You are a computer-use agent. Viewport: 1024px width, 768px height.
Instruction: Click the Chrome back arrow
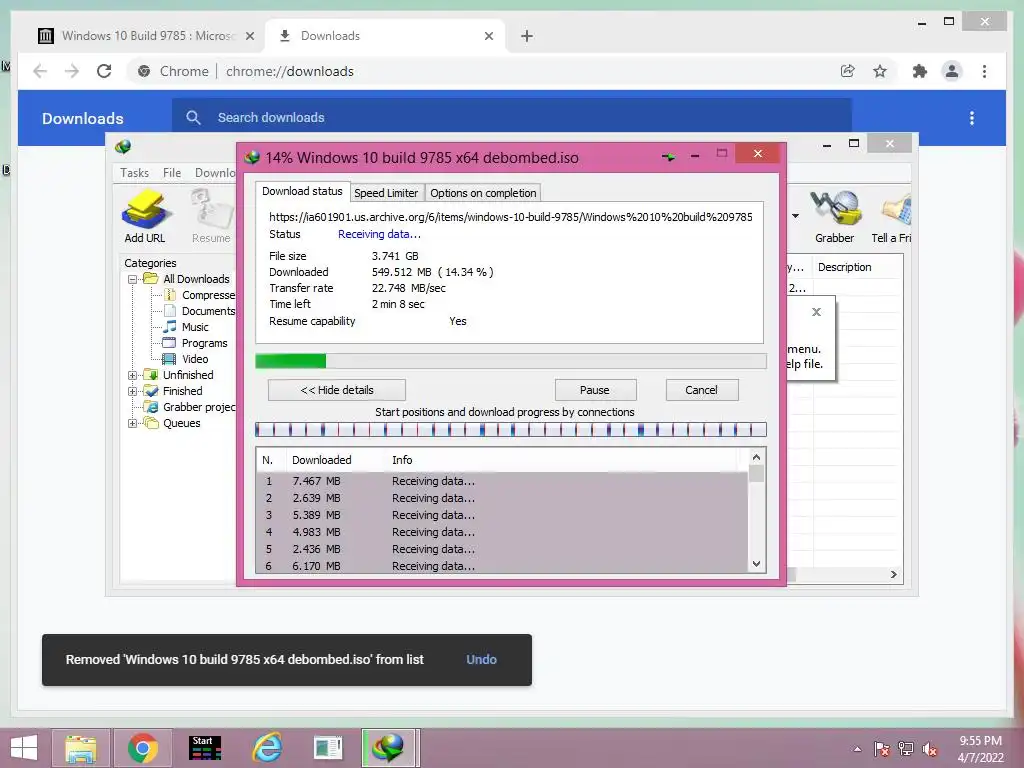40,71
